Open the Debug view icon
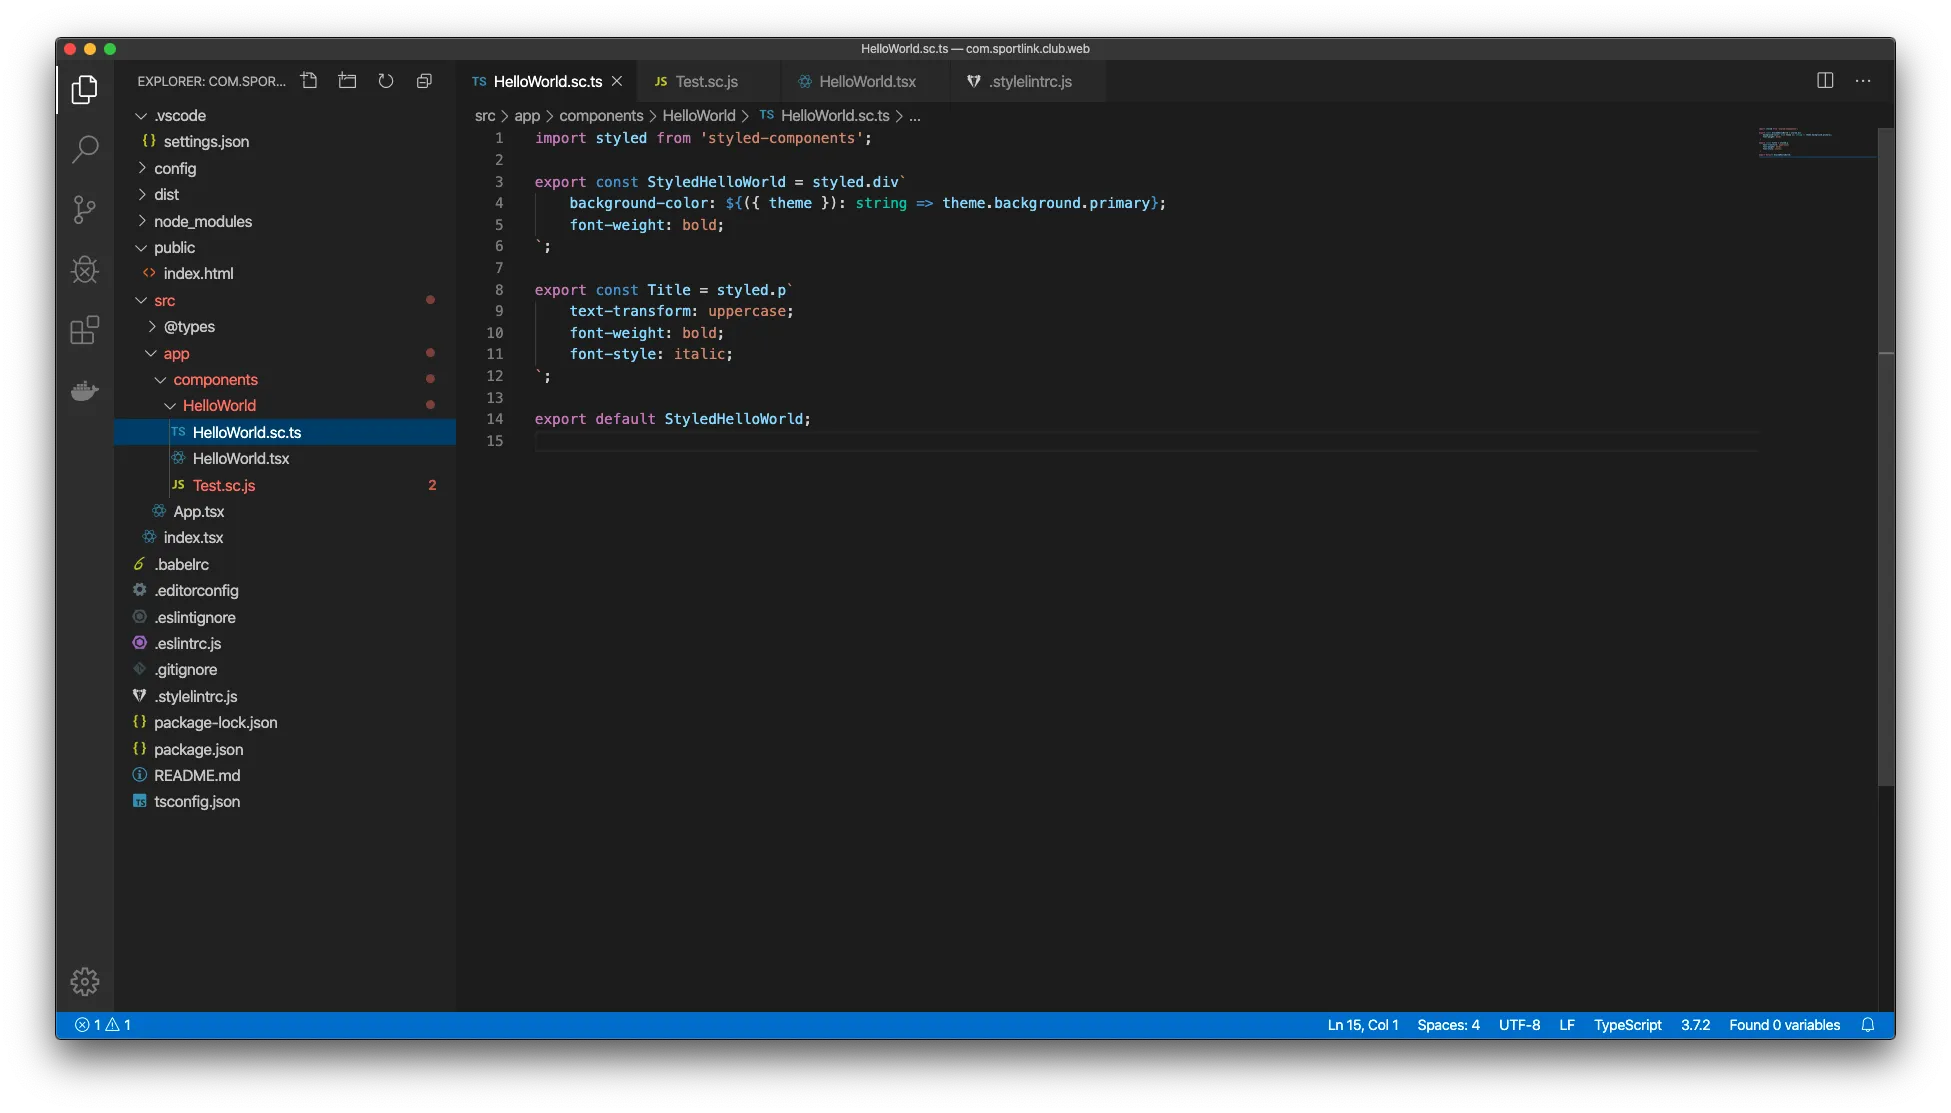 tap(85, 269)
